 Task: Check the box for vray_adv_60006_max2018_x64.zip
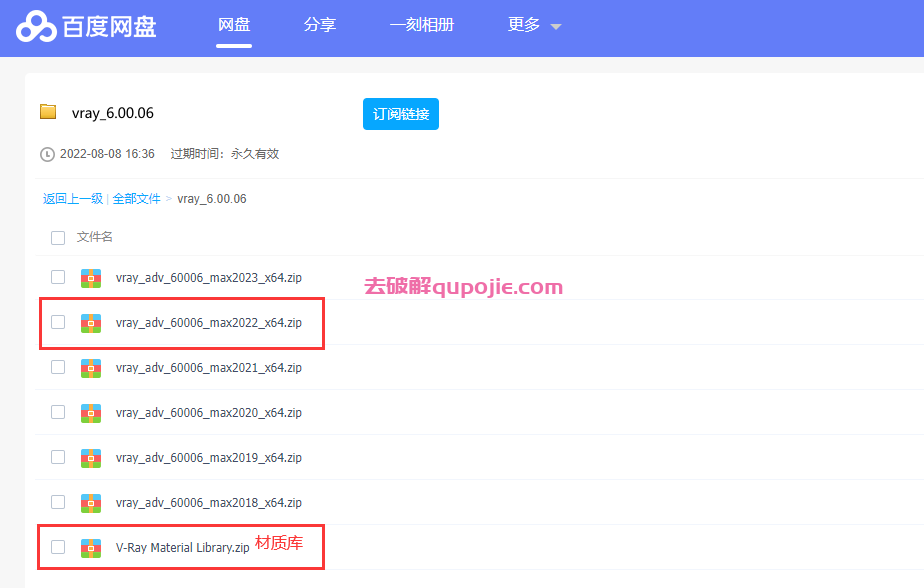click(x=58, y=502)
